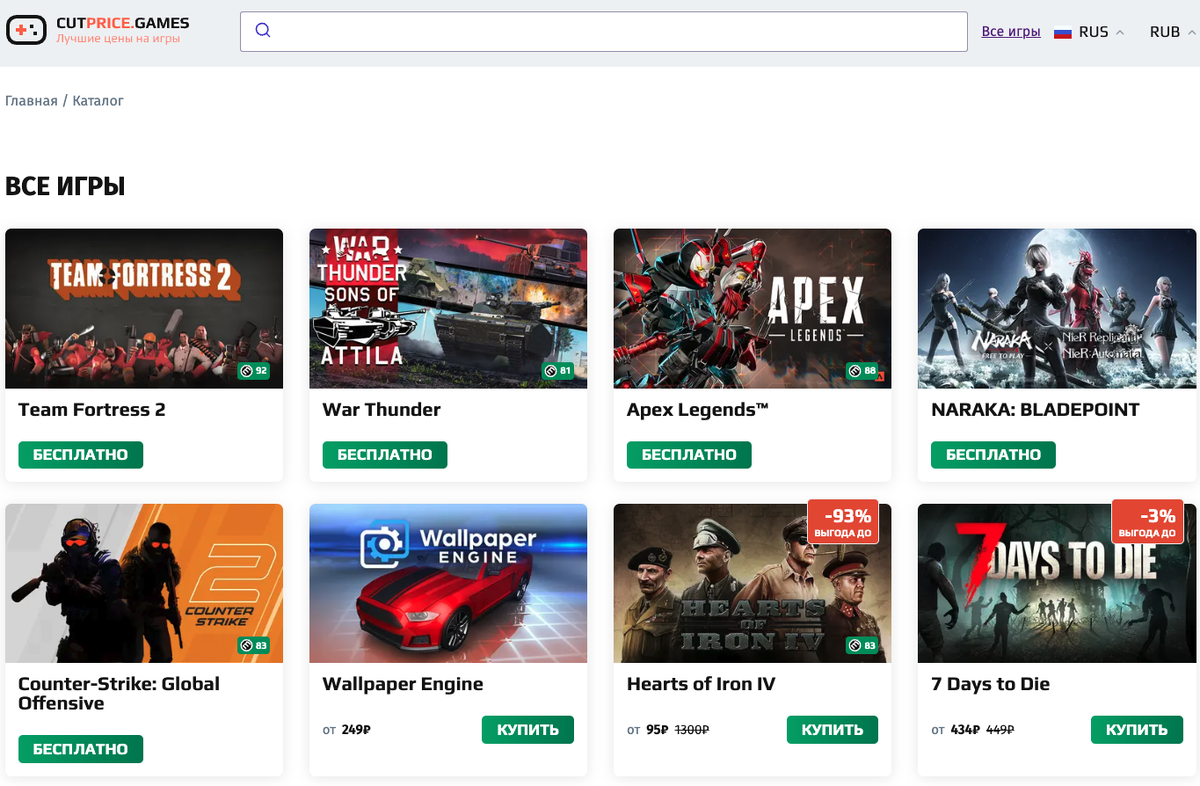Click 'БЕСПЛАТНО' button for Team Fortress 2
The image size is (1200, 786).
pyautogui.click(x=81, y=454)
